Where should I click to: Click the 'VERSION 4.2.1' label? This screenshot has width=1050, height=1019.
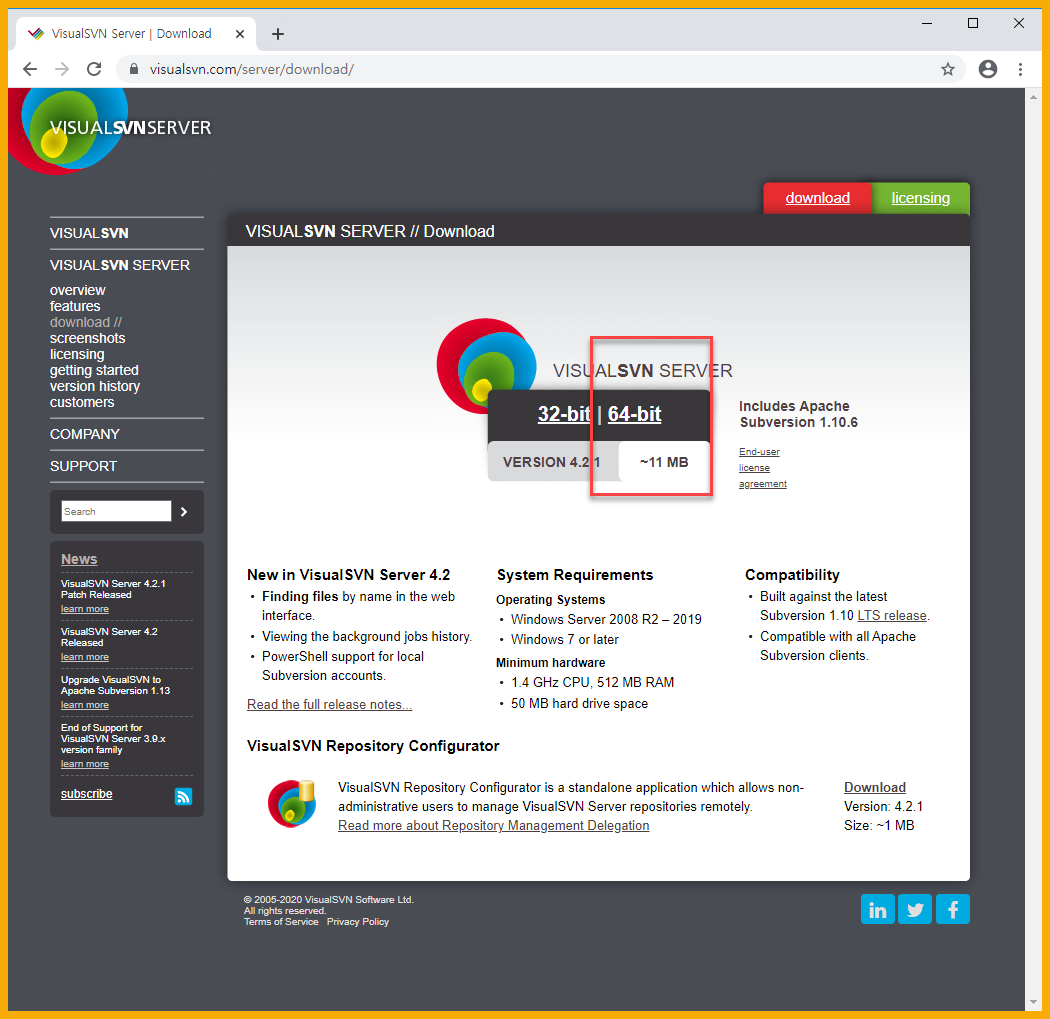click(x=552, y=462)
